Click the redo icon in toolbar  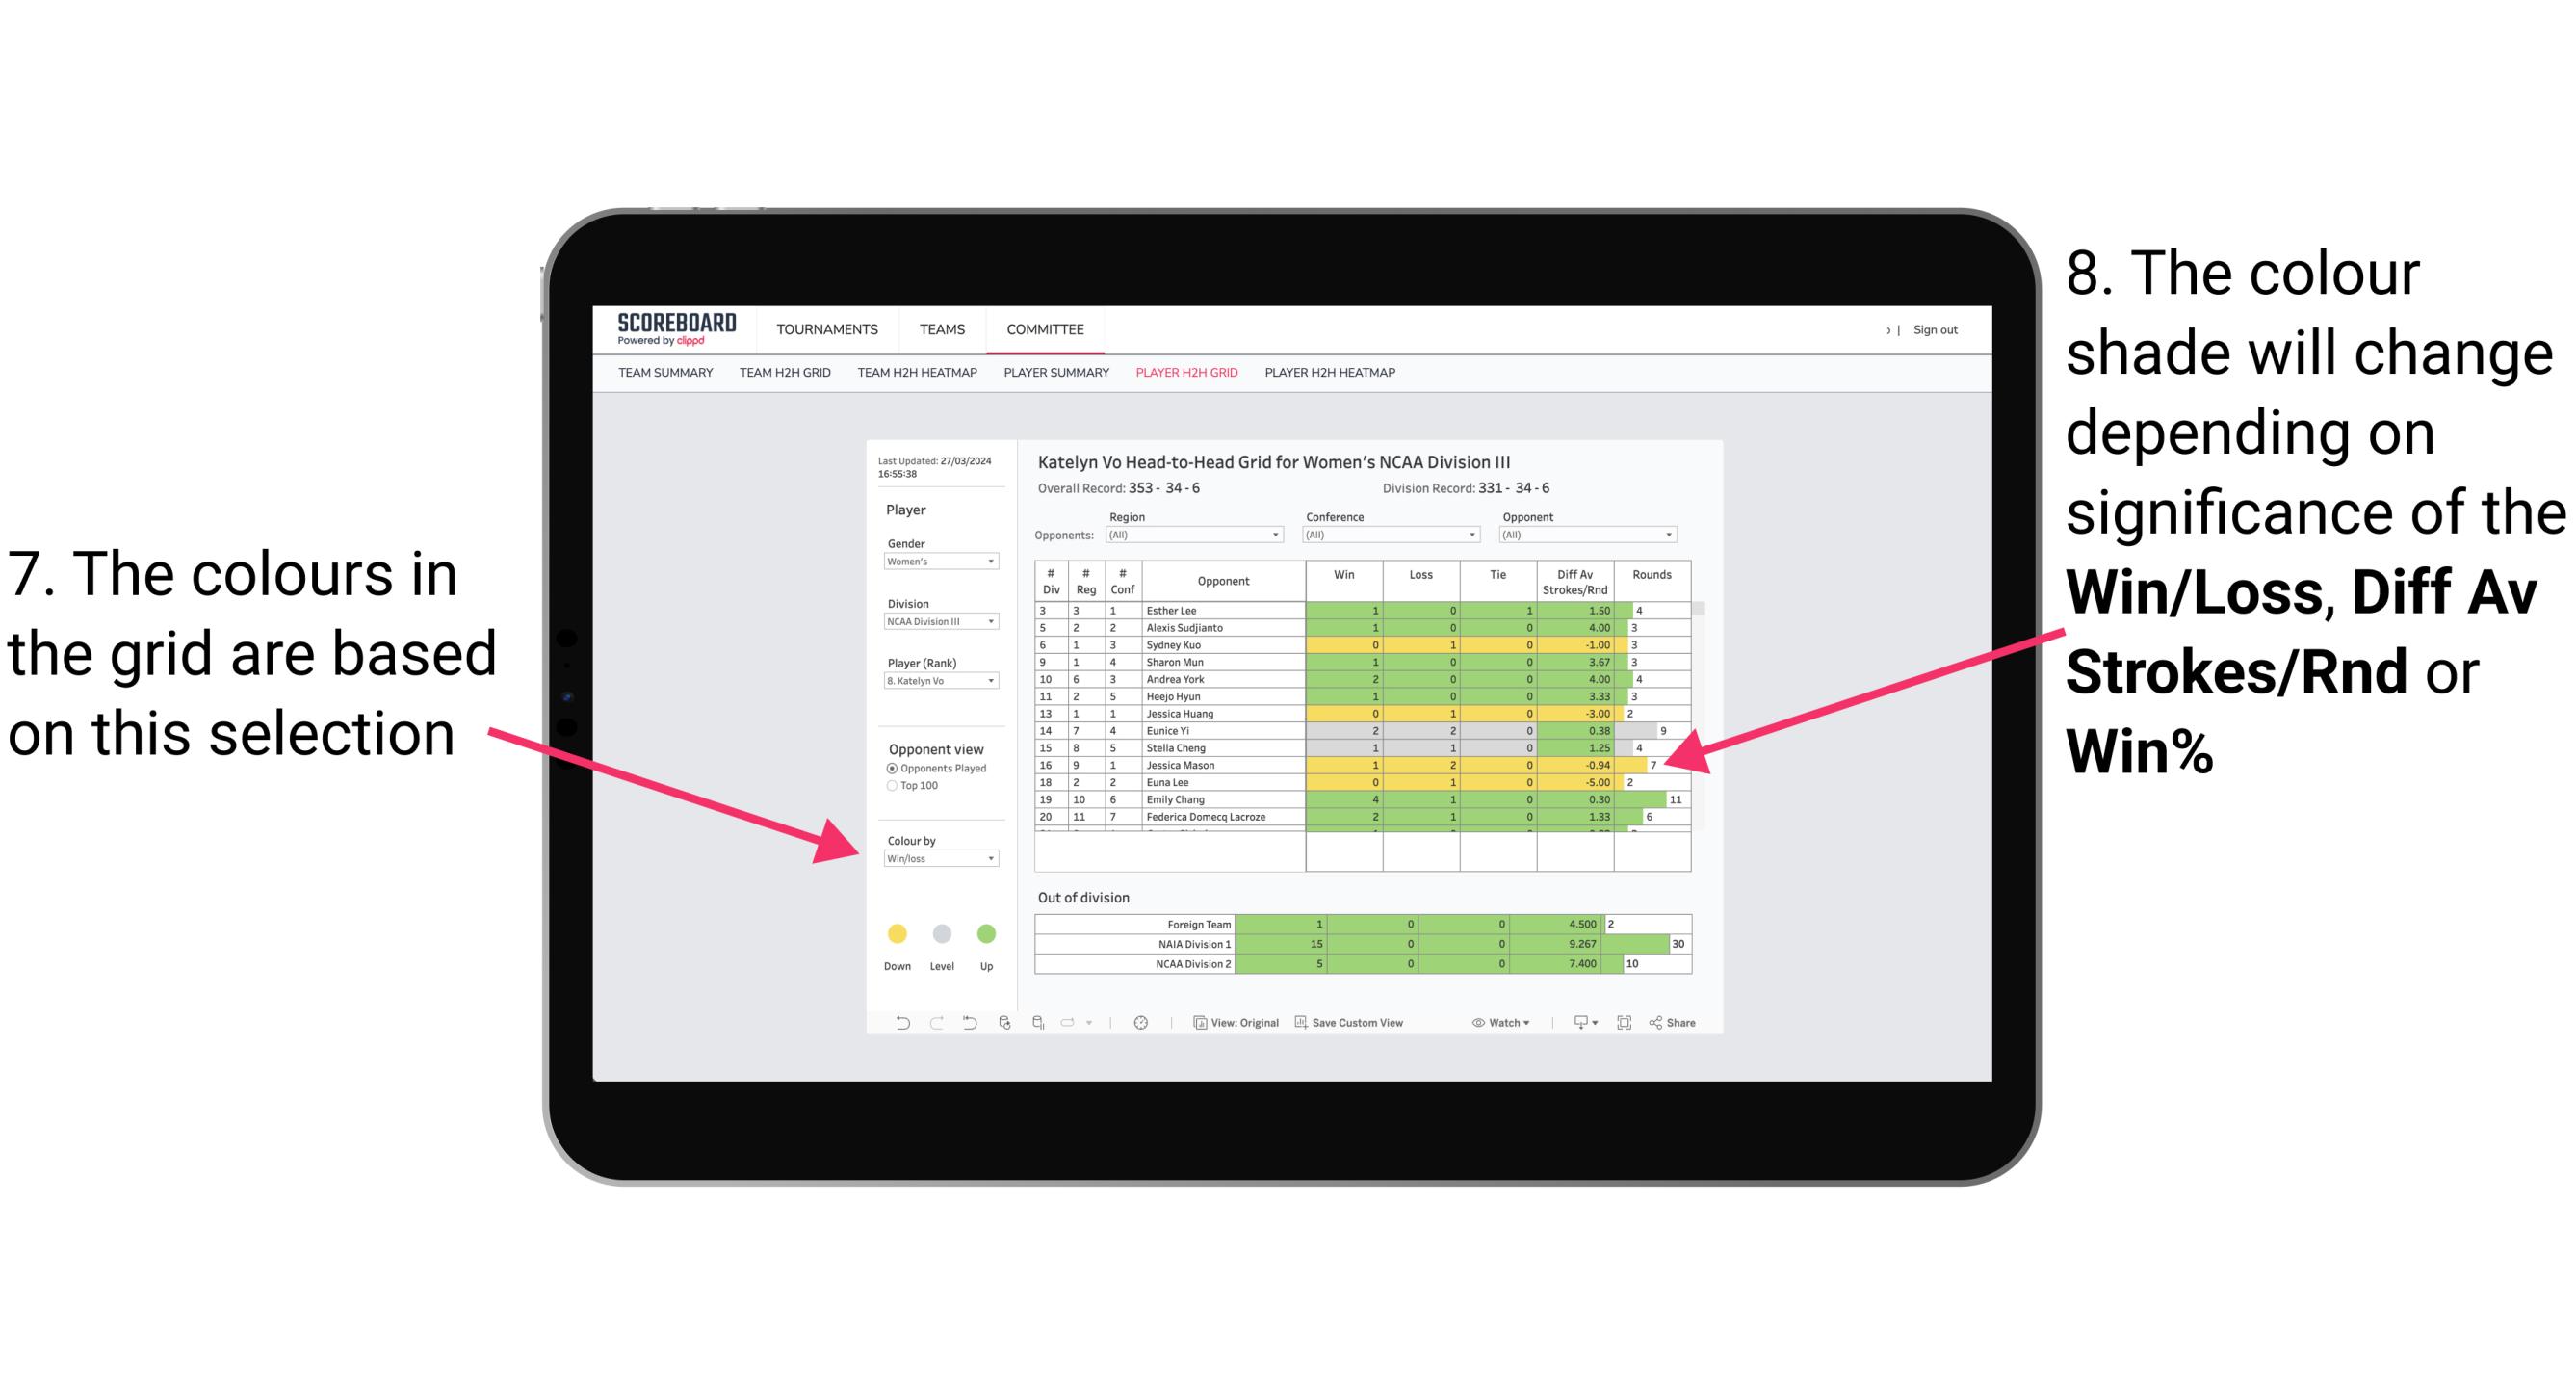(924, 1026)
